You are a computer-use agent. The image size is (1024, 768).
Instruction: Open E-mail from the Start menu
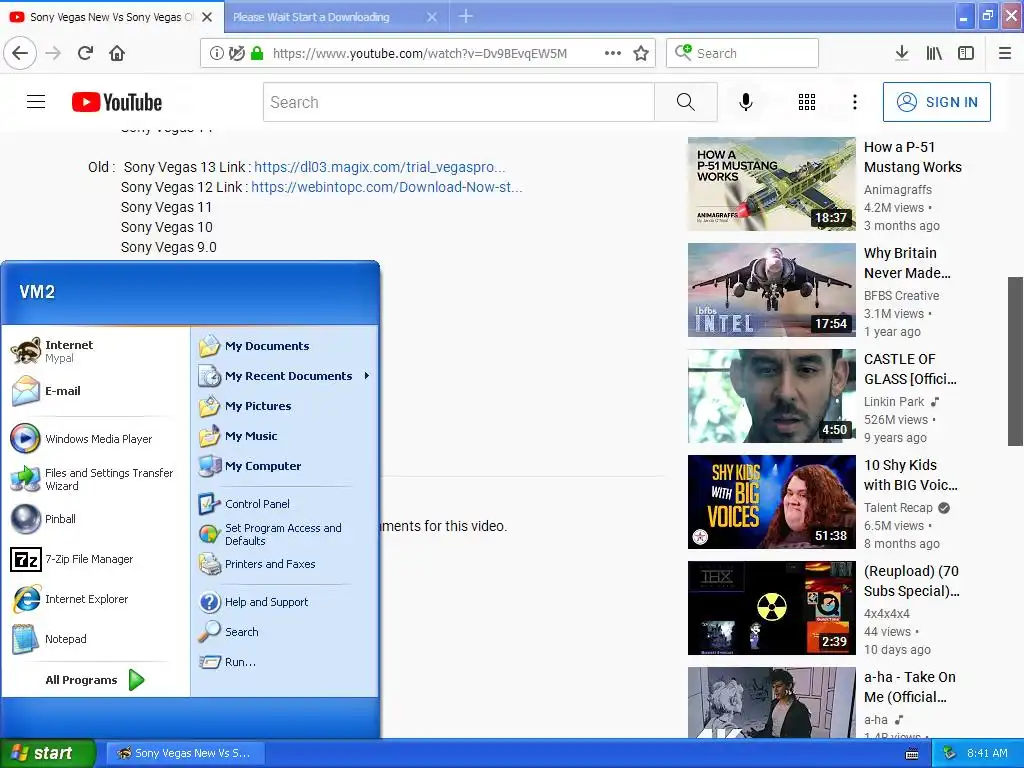point(95,391)
